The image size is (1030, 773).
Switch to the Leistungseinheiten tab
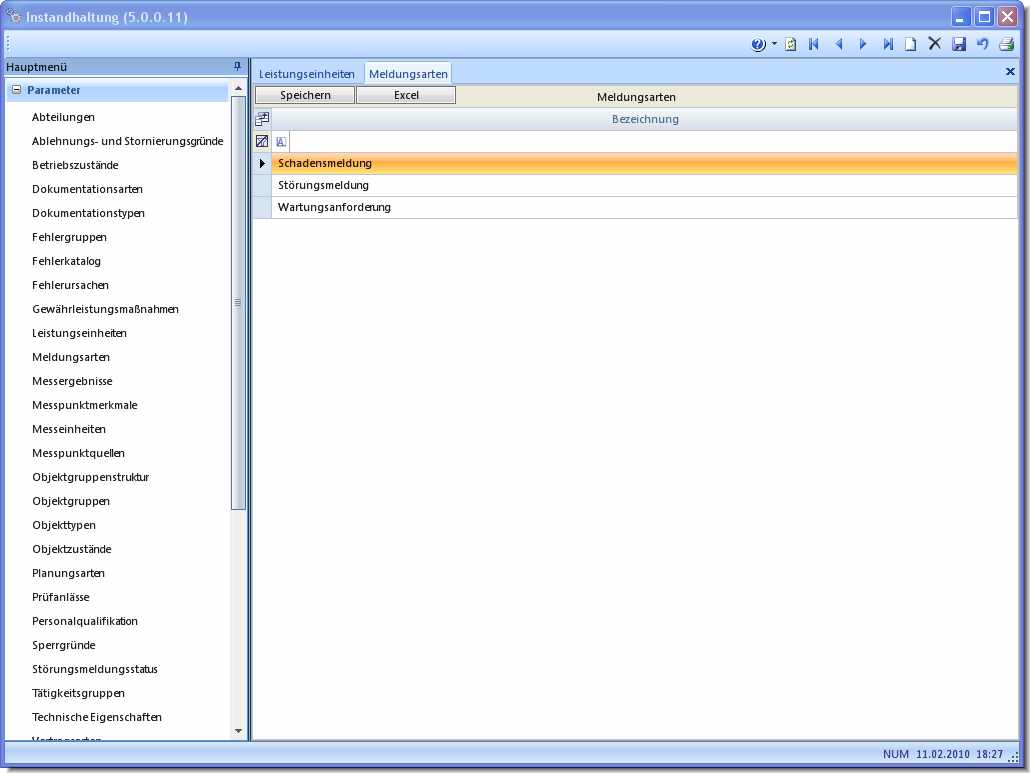(306, 74)
